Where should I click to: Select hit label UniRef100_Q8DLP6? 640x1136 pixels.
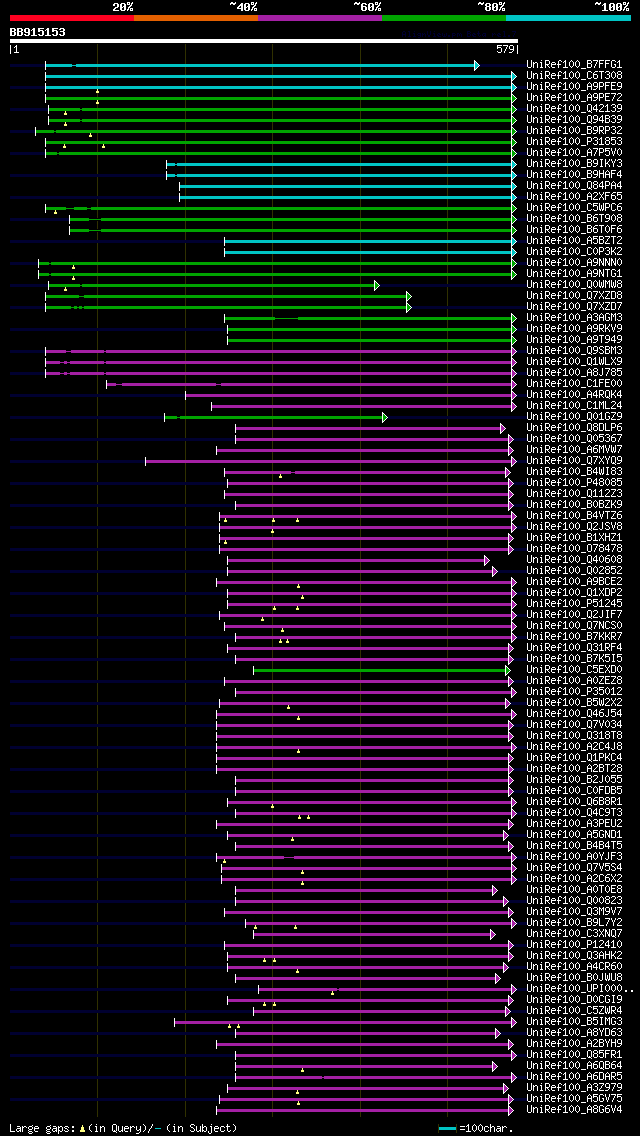point(574,427)
